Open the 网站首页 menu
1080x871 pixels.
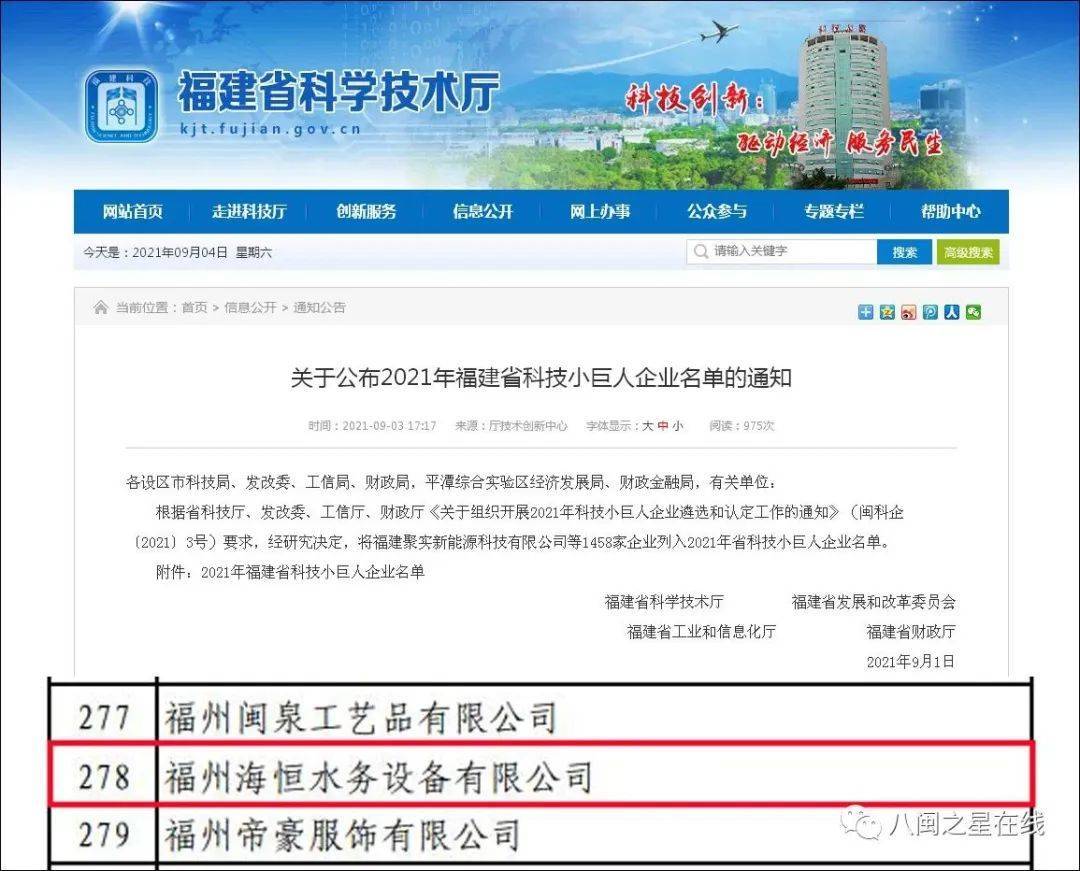131,211
